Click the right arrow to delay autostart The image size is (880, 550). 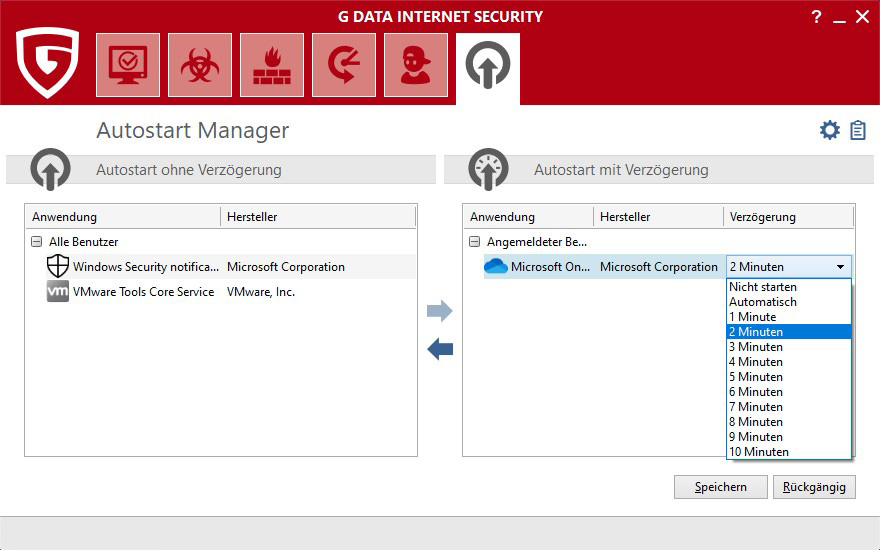(x=440, y=312)
